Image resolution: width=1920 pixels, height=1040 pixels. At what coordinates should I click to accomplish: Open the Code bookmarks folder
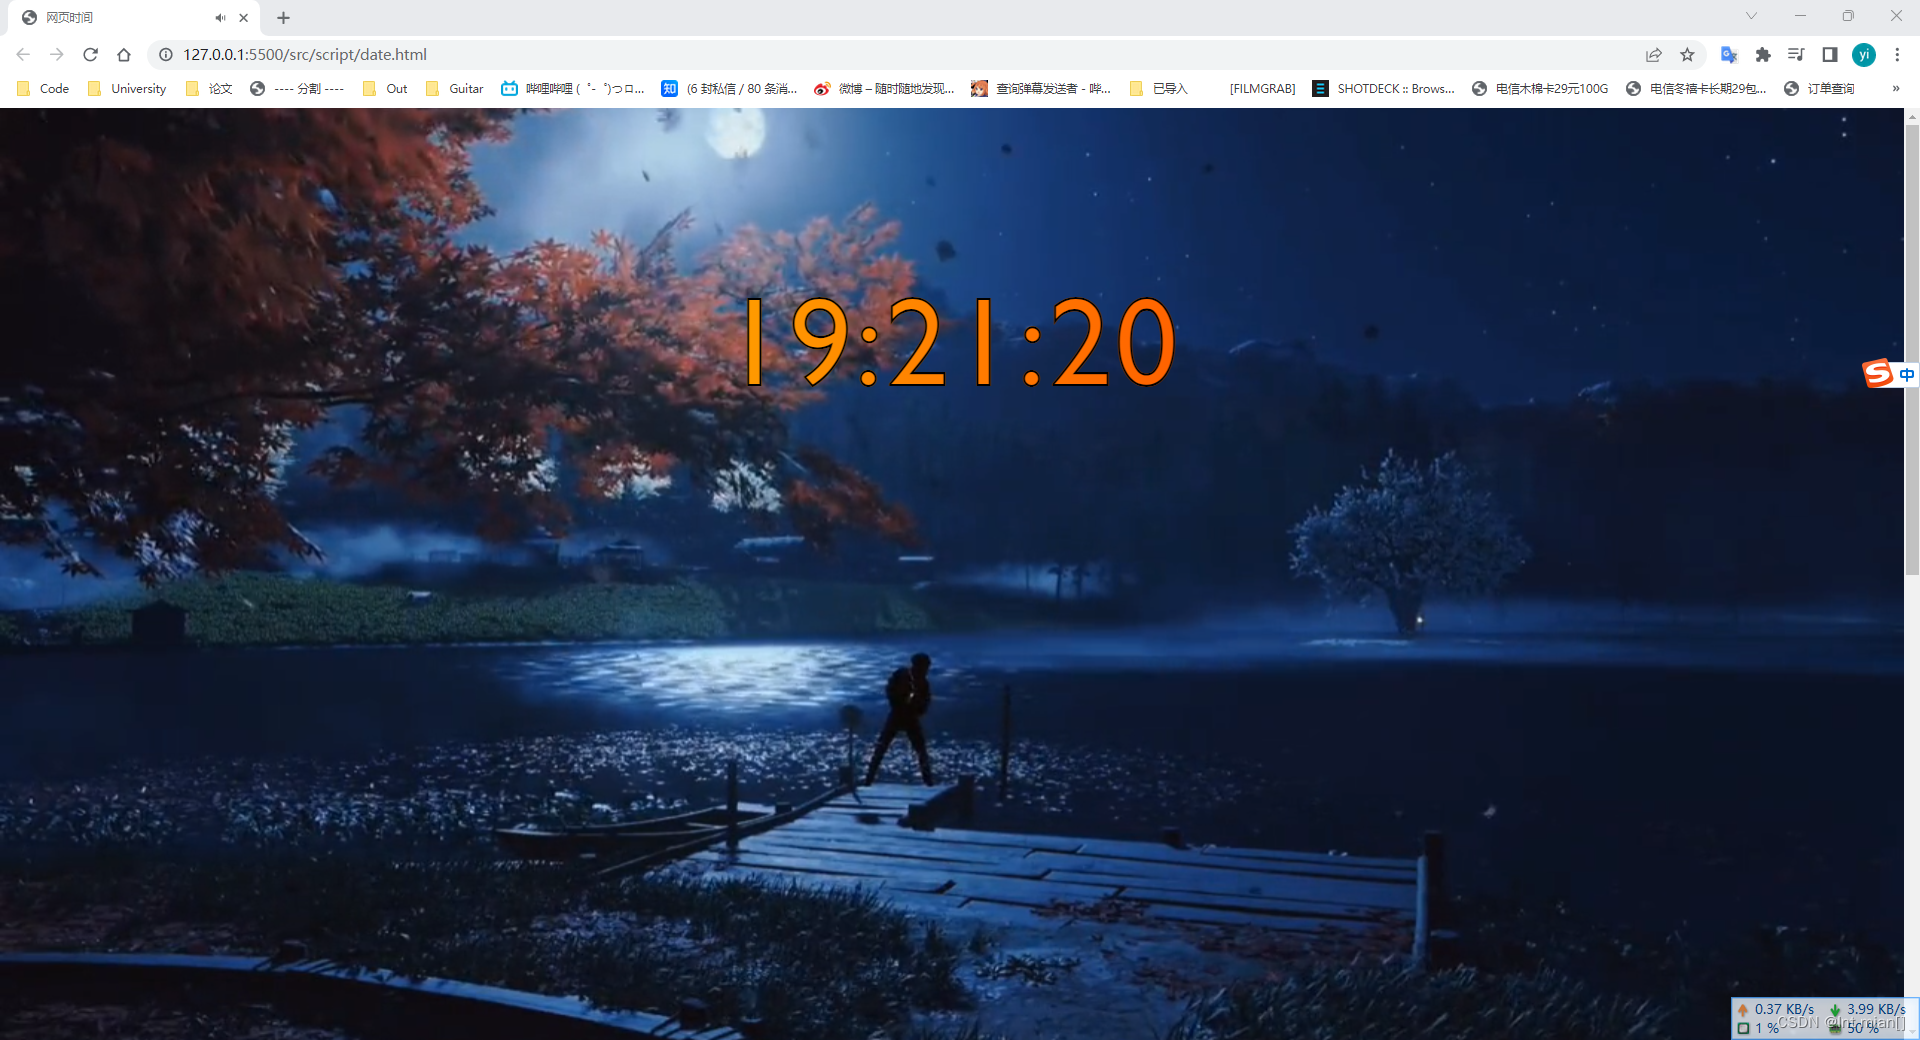coord(43,89)
